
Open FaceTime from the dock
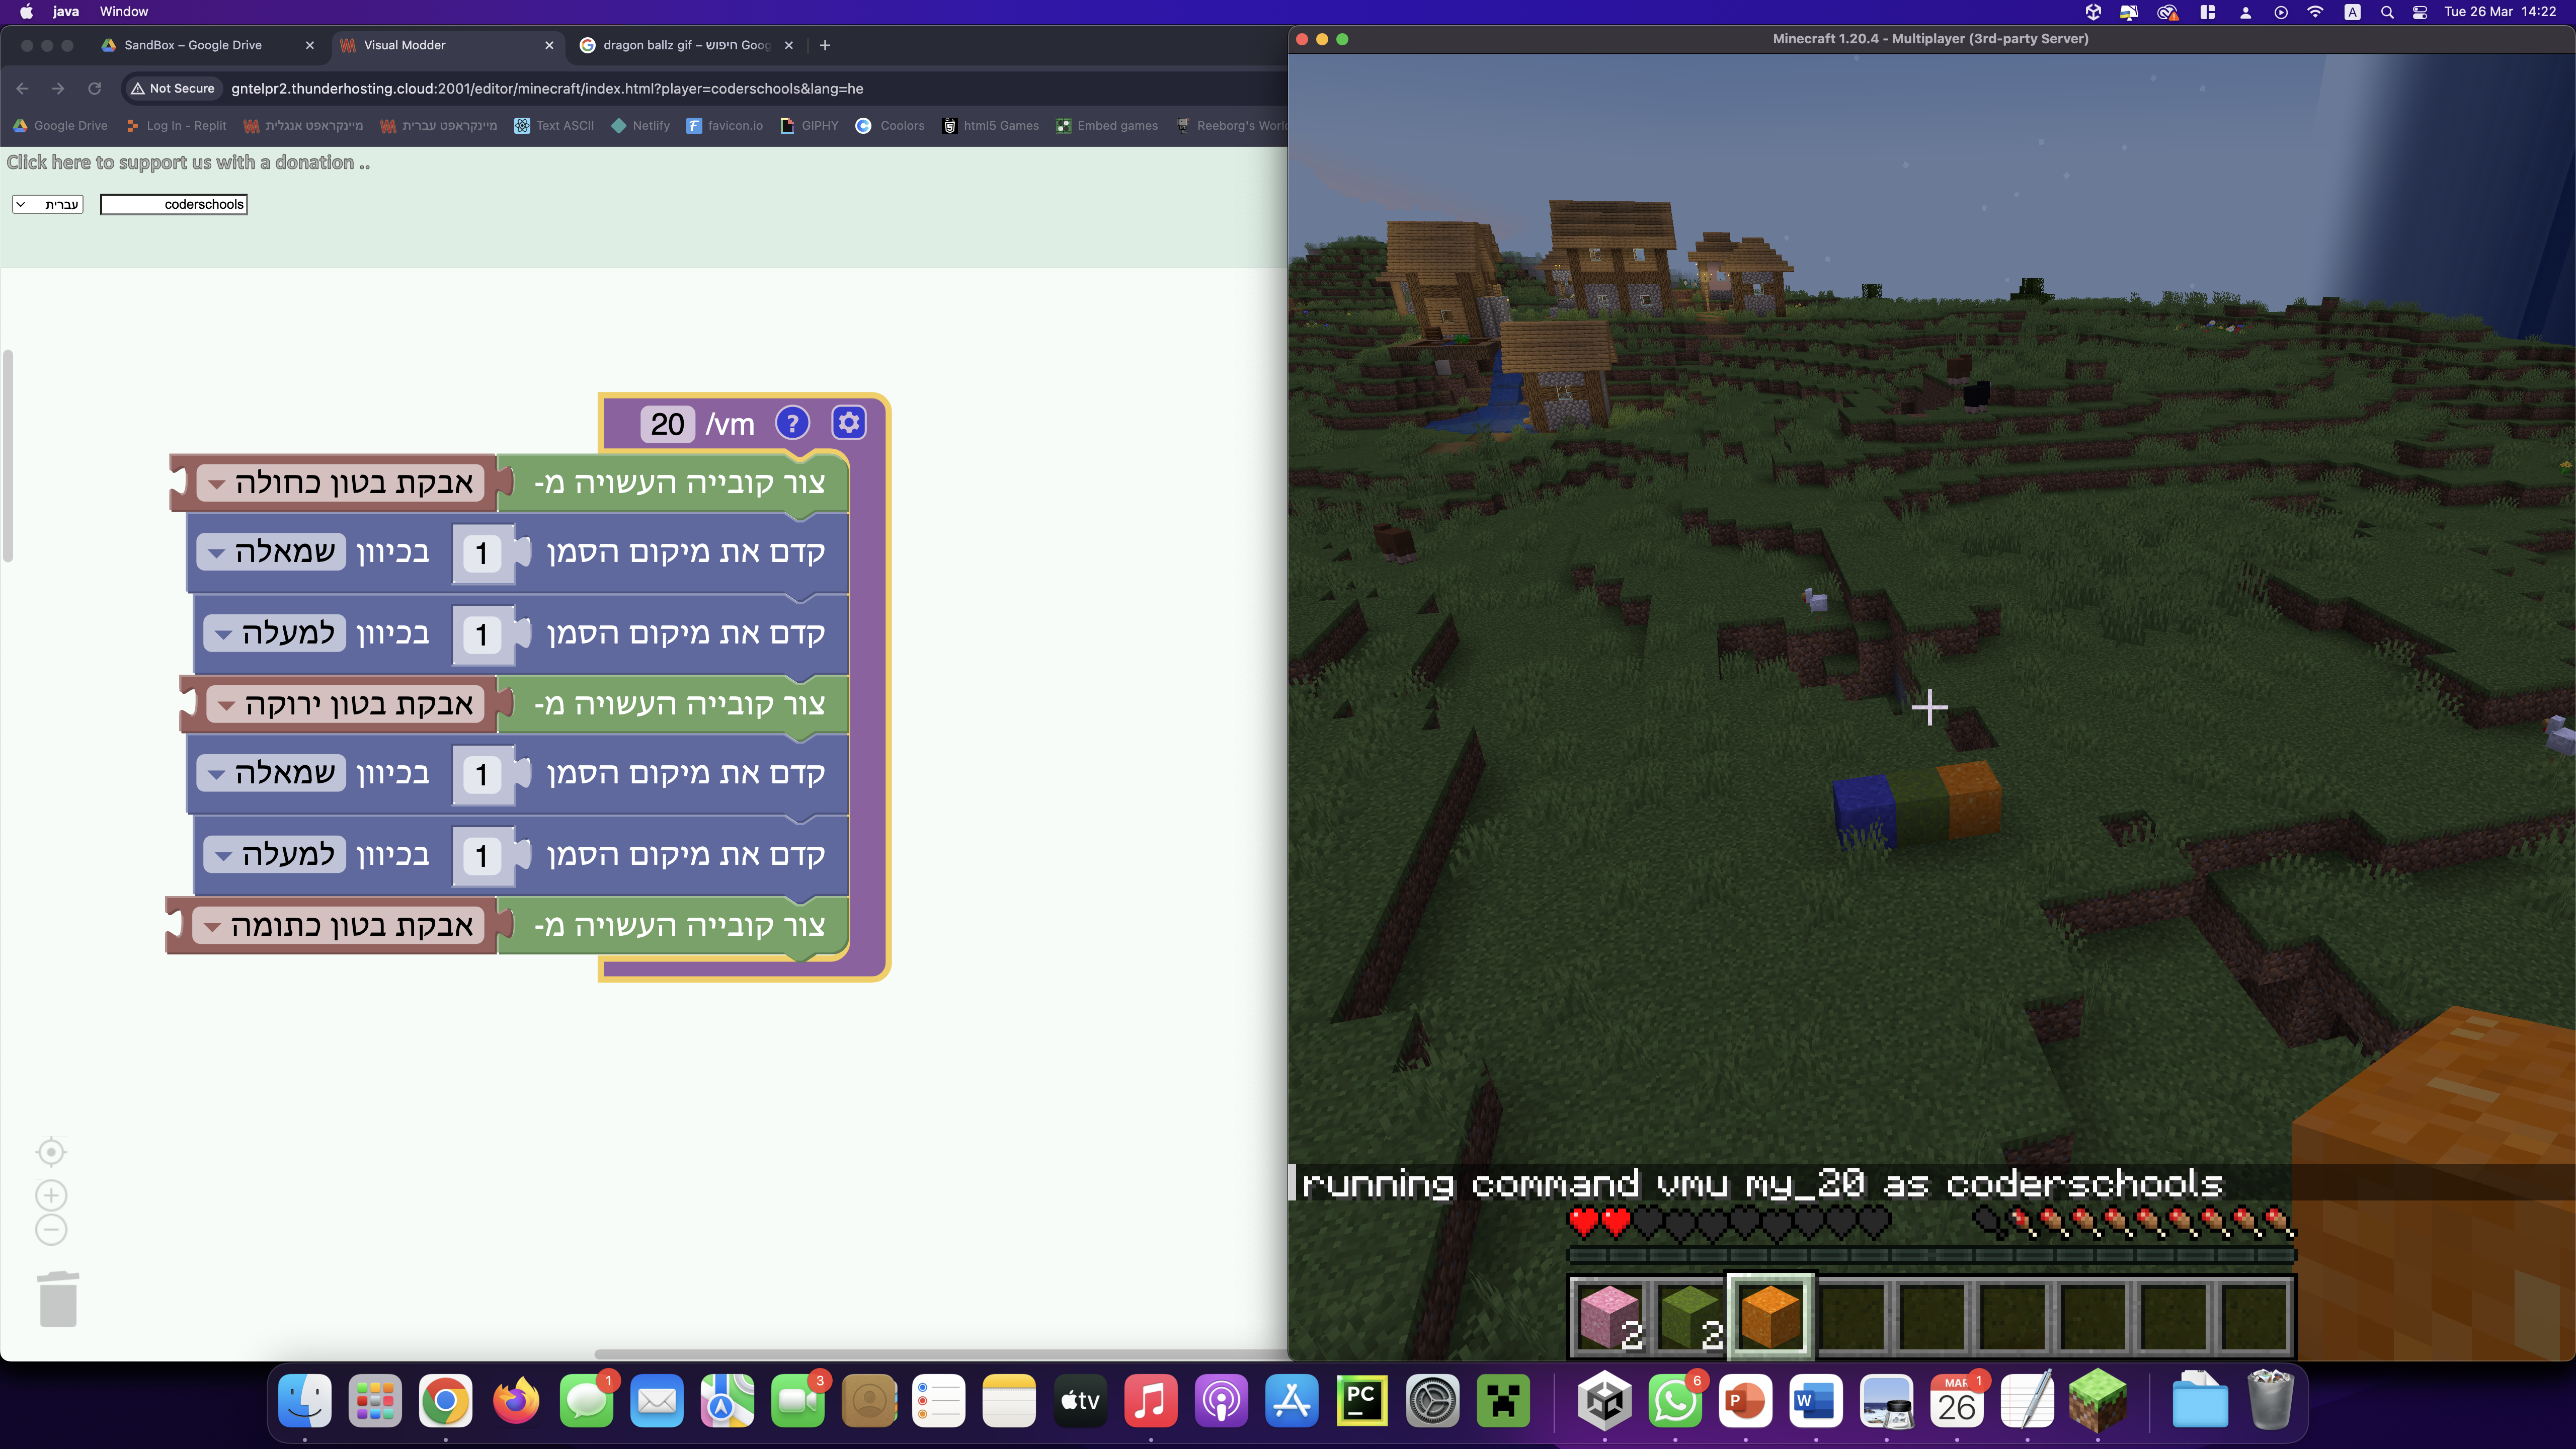[798, 1401]
